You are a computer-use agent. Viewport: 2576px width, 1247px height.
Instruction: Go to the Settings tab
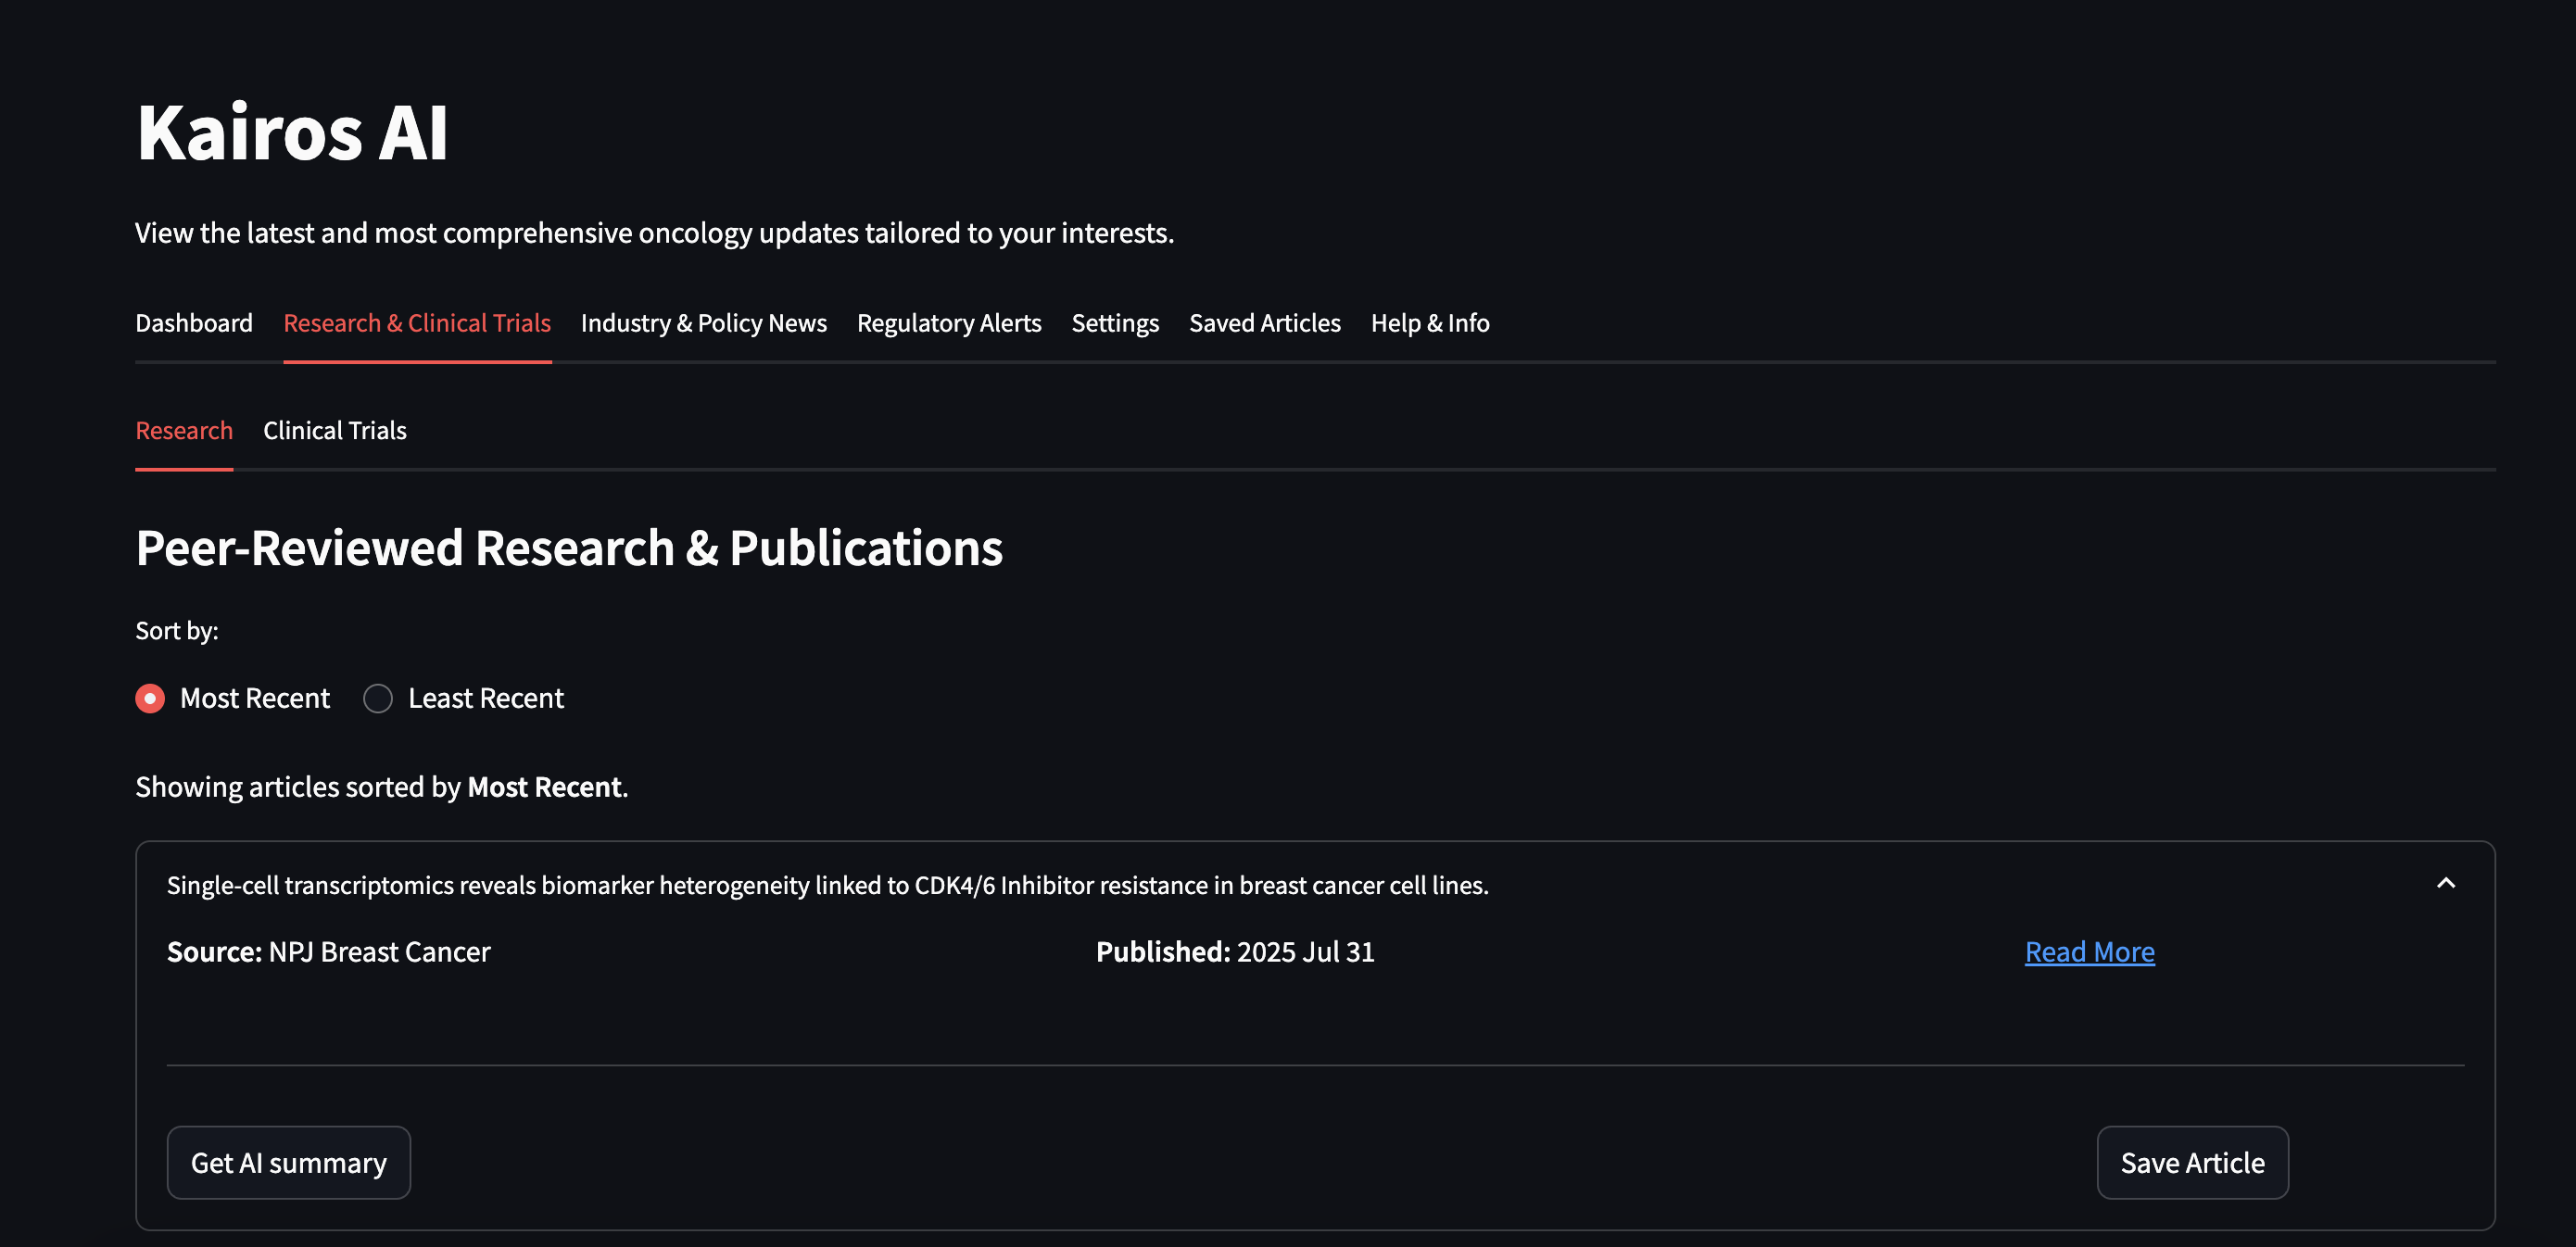coord(1115,323)
